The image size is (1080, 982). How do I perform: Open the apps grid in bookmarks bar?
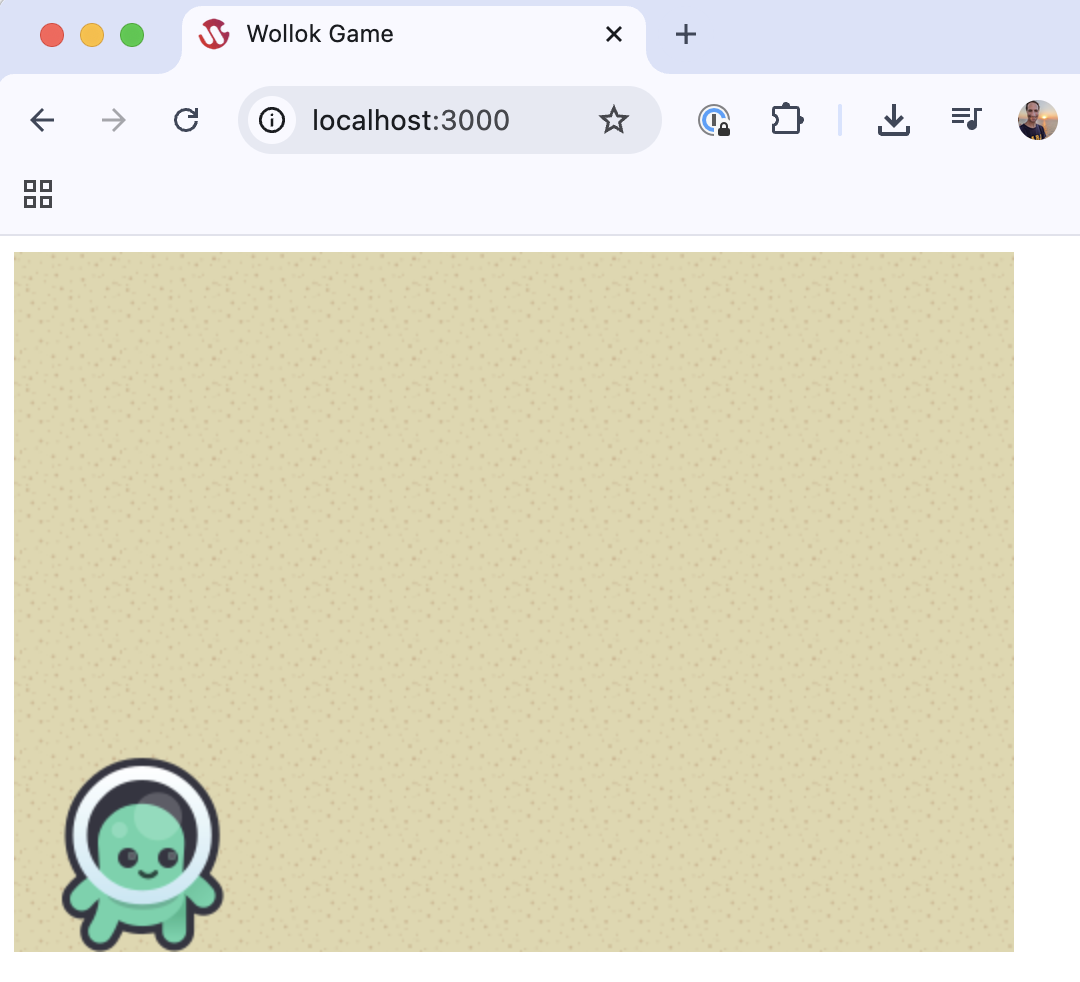pyautogui.click(x=38, y=194)
